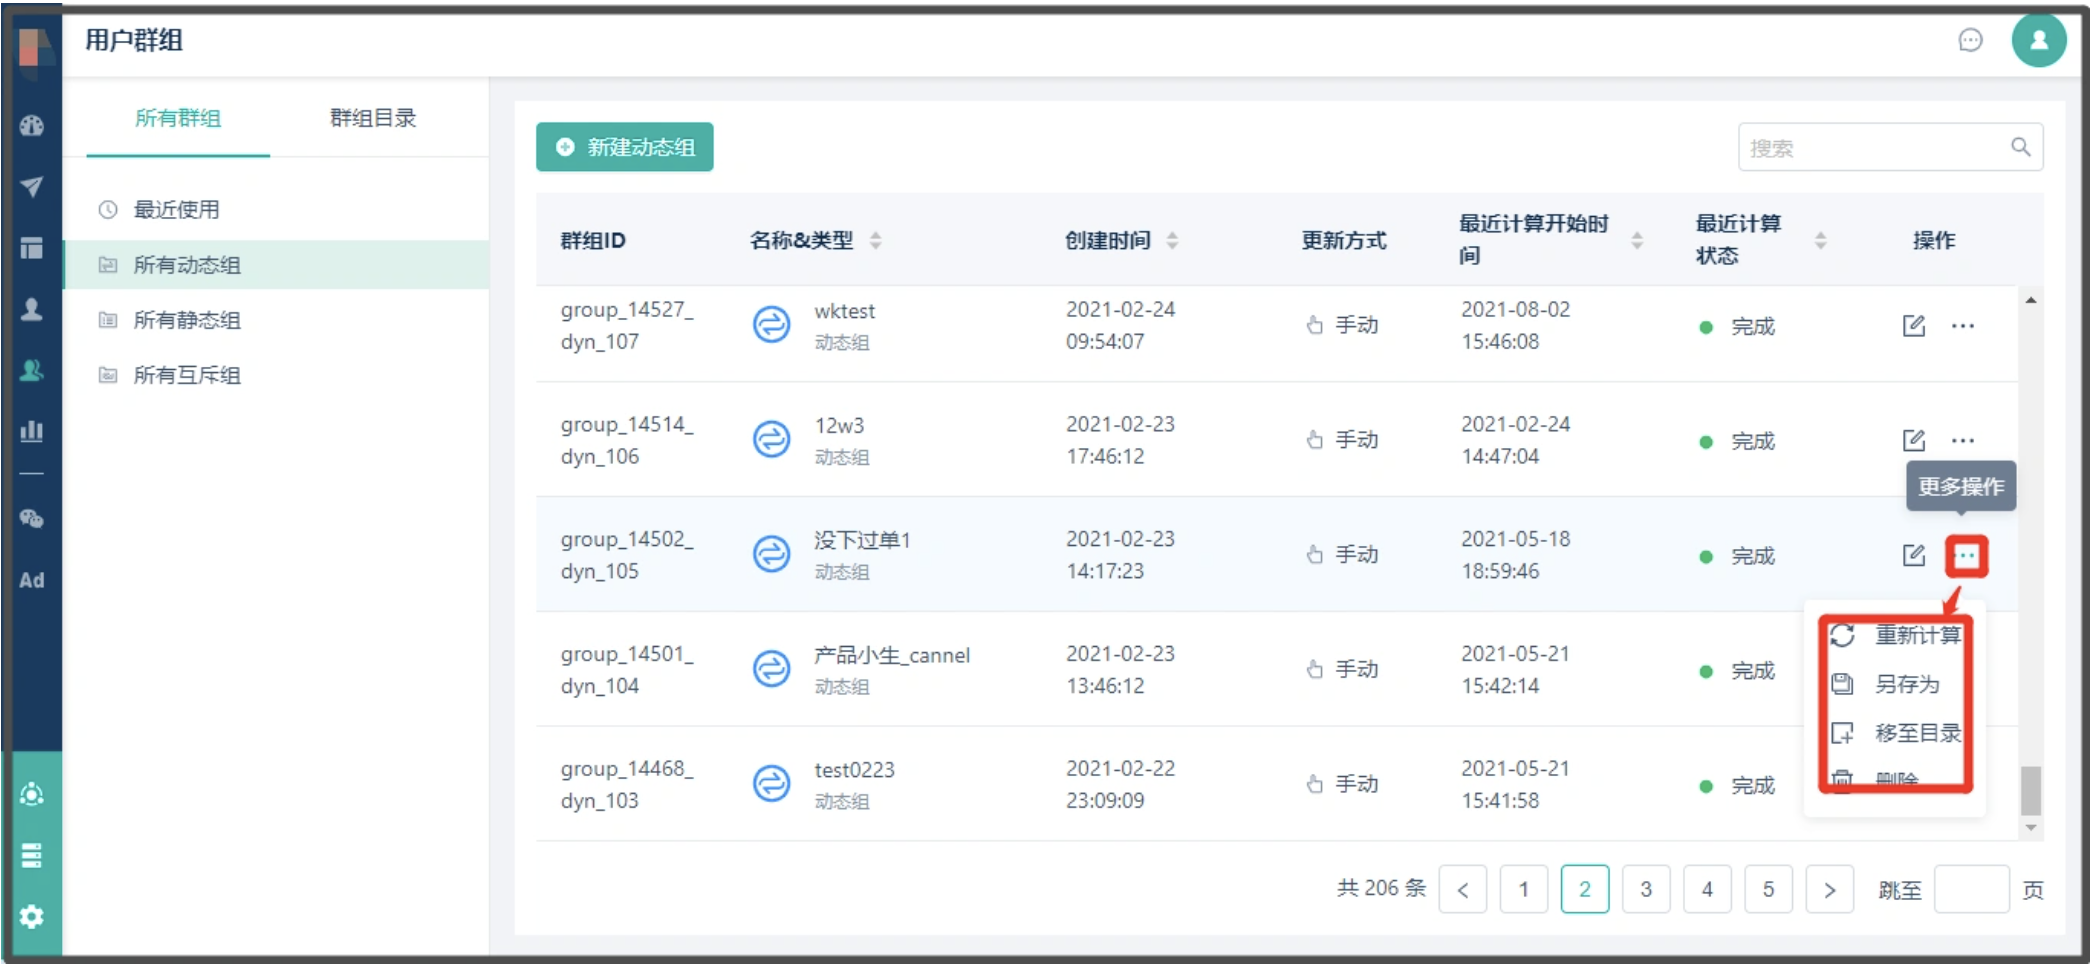This screenshot has width=2096, height=970.
Task: Click dynamic group icon of 产品小生_cannel
Action: (771, 668)
